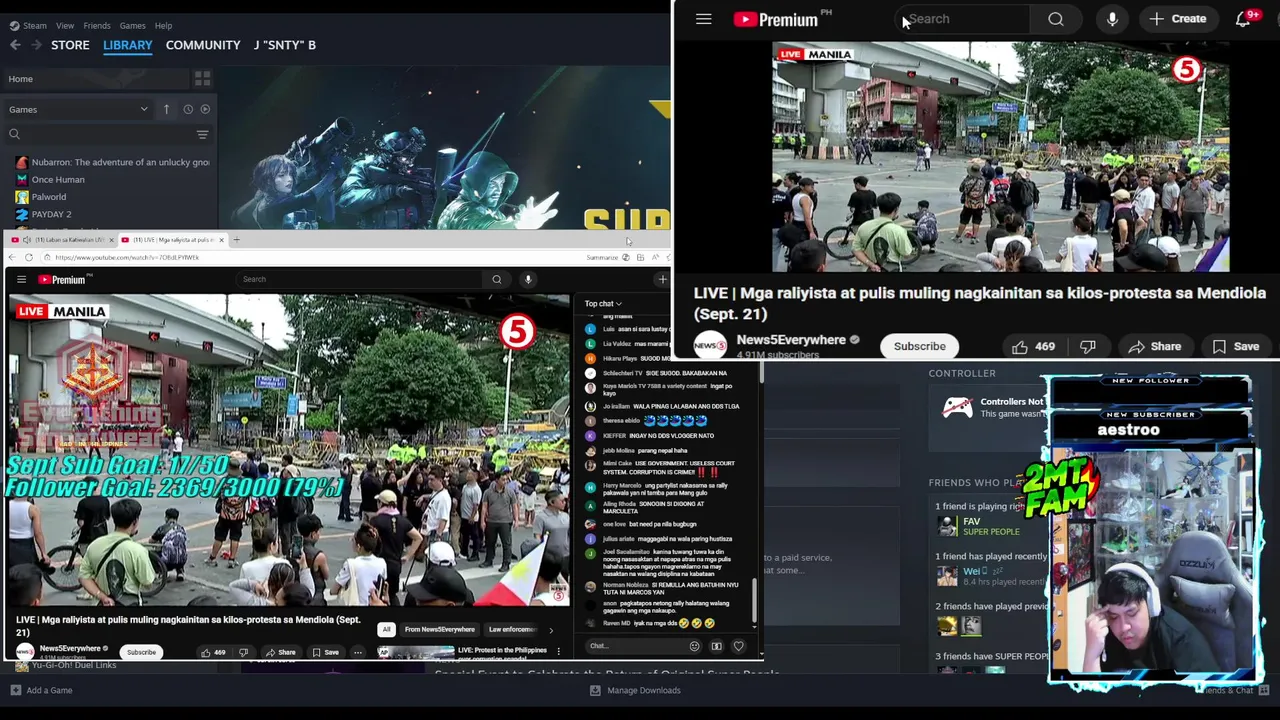Select Once Human in Steam game list
Screen dimensions: 1280x720
[50, 180]
